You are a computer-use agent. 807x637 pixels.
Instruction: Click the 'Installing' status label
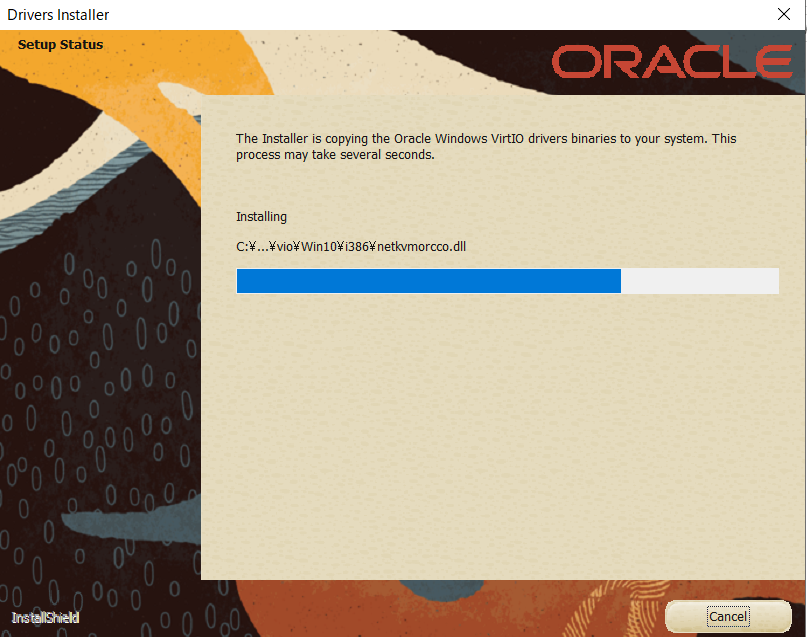[261, 217]
